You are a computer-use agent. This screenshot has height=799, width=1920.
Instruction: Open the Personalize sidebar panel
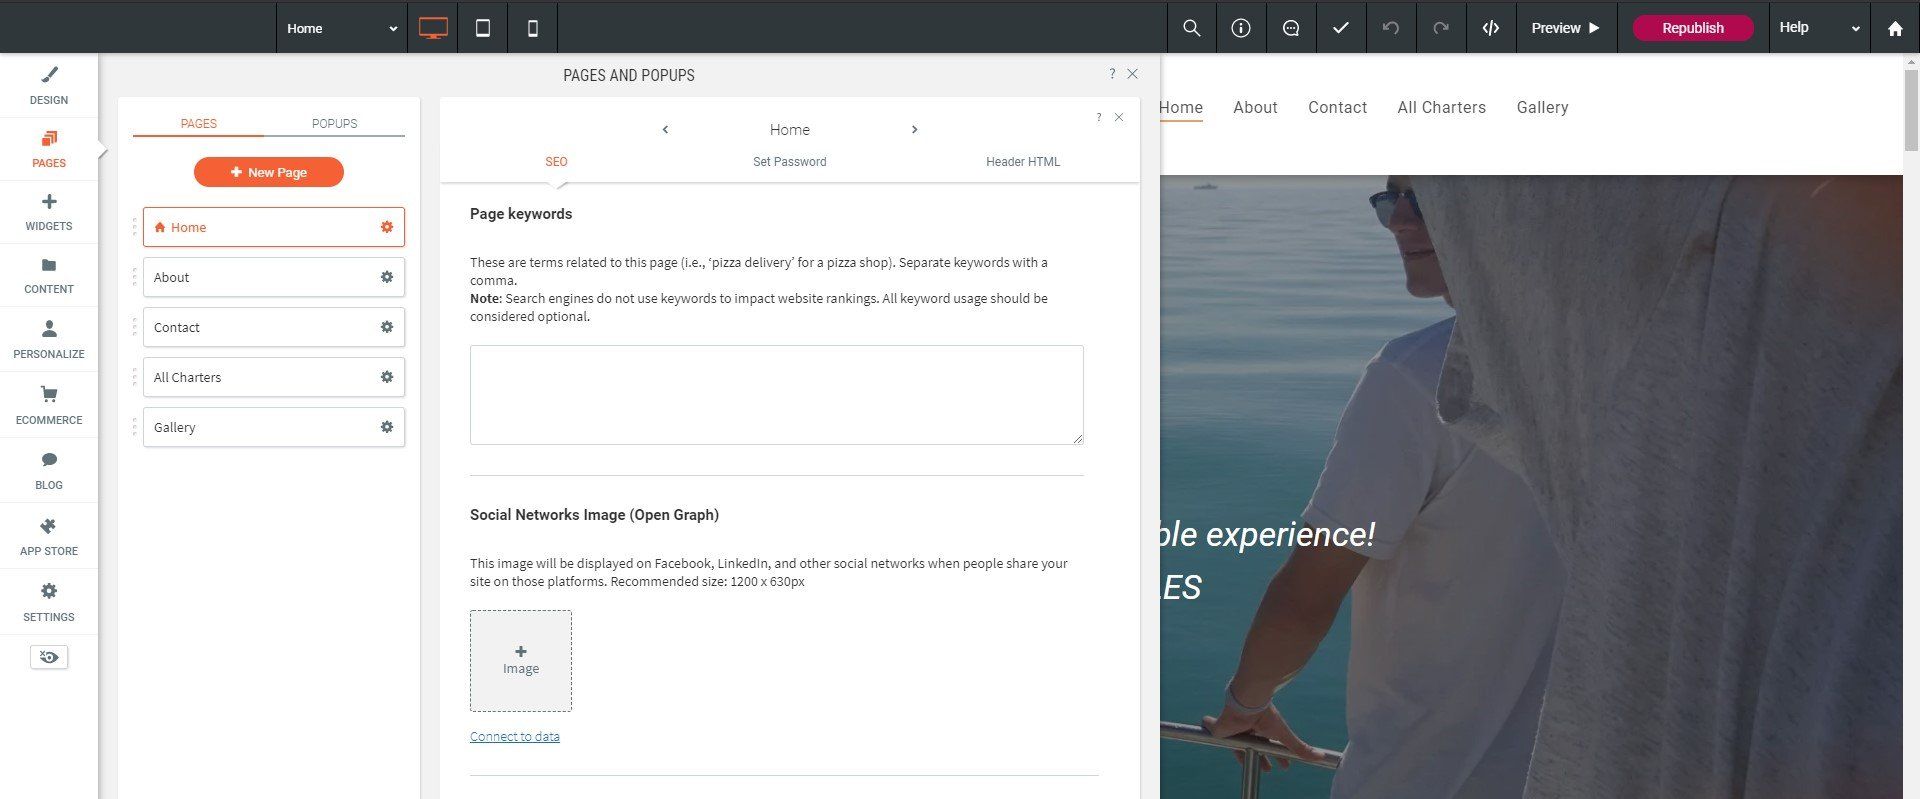point(49,339)
